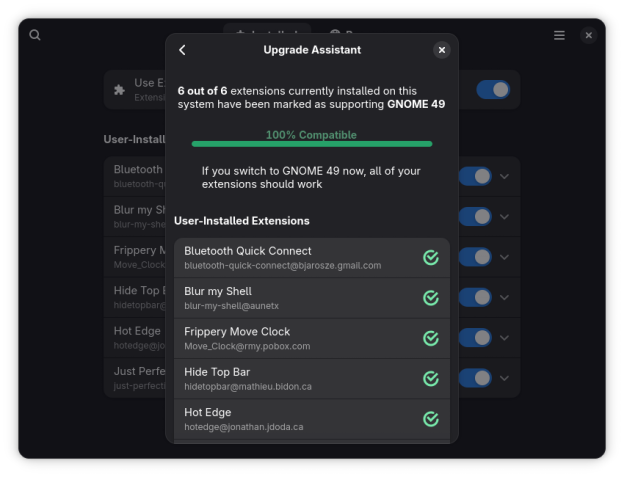Click the puzzle piece Use Extensions icon

(120, 90)
